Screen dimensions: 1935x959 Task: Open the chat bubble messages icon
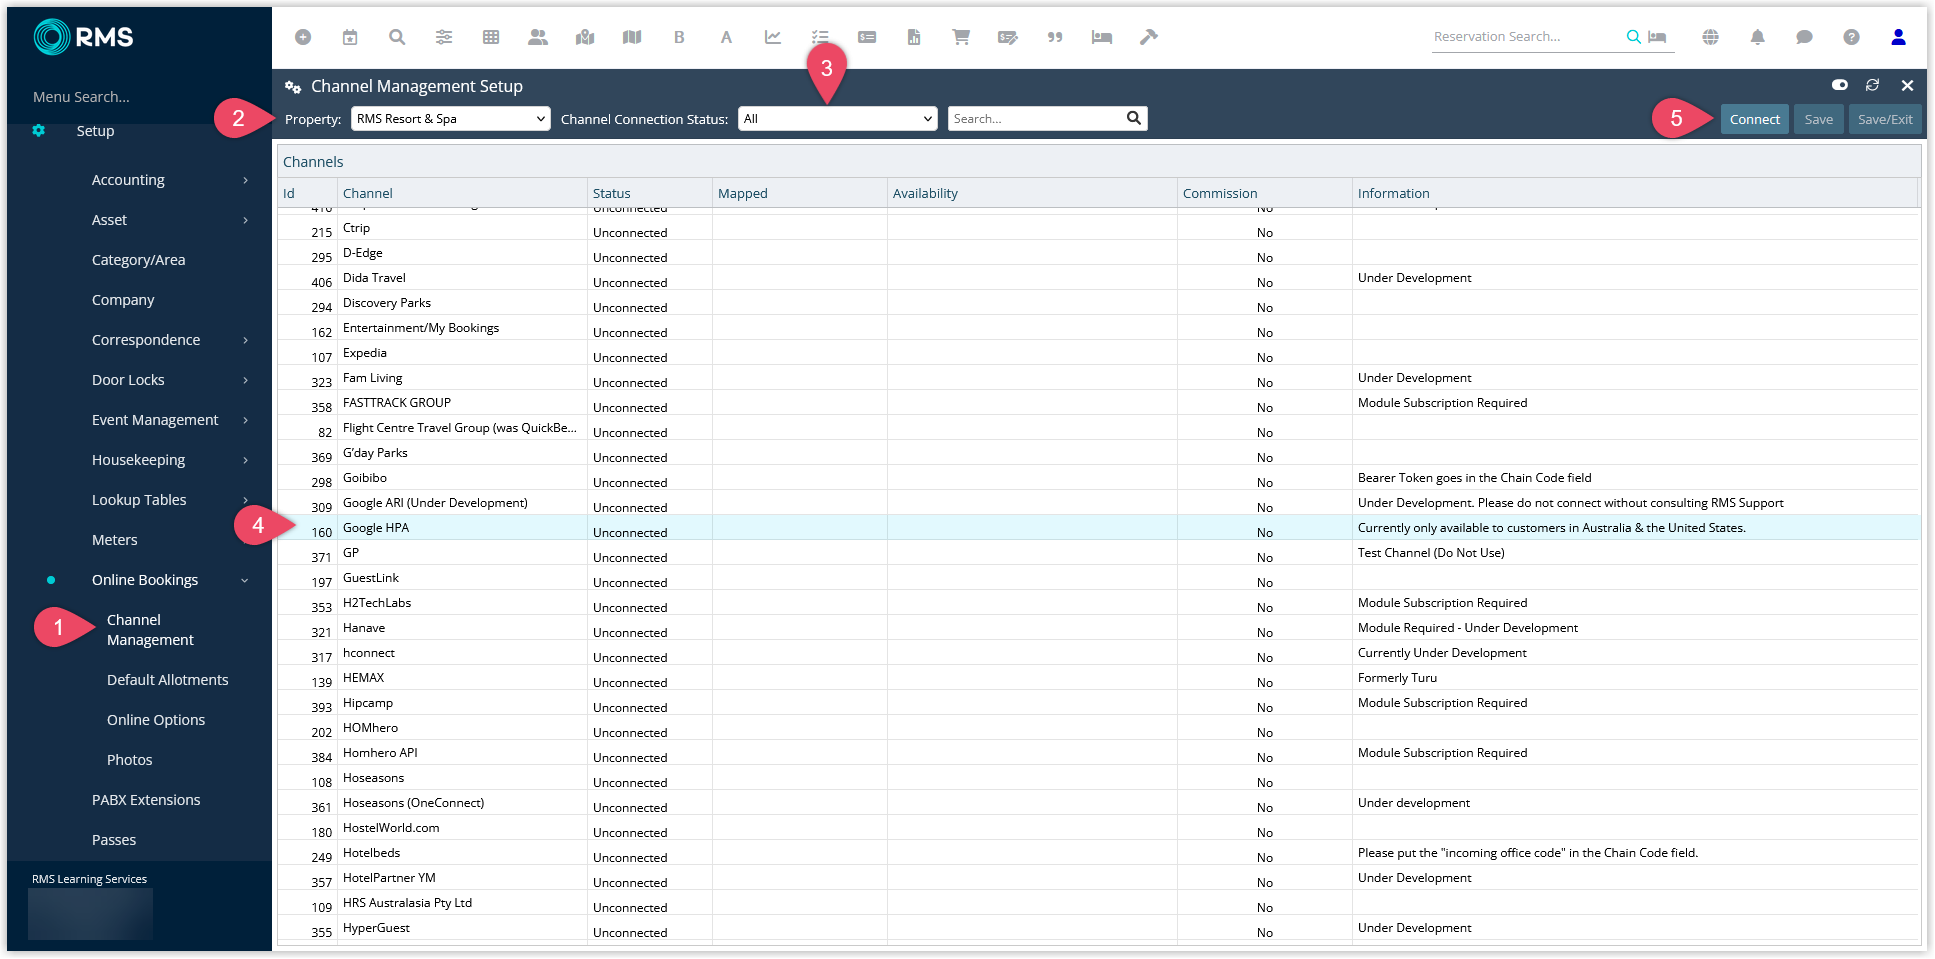[x=1804, y=37]
